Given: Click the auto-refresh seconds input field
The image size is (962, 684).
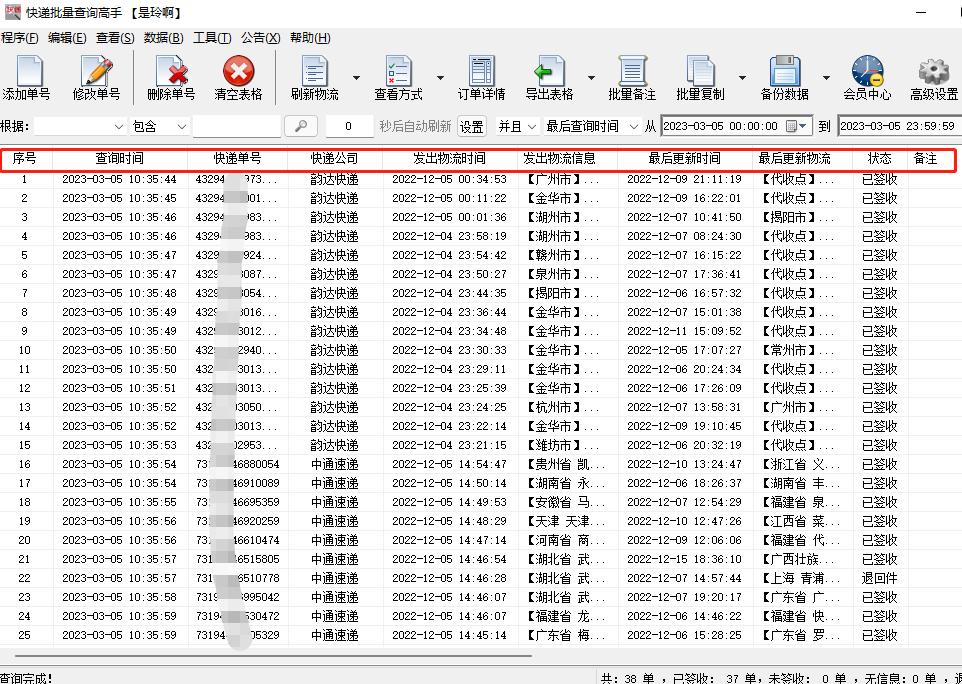Looking at the screenshot, I should 349,126.
